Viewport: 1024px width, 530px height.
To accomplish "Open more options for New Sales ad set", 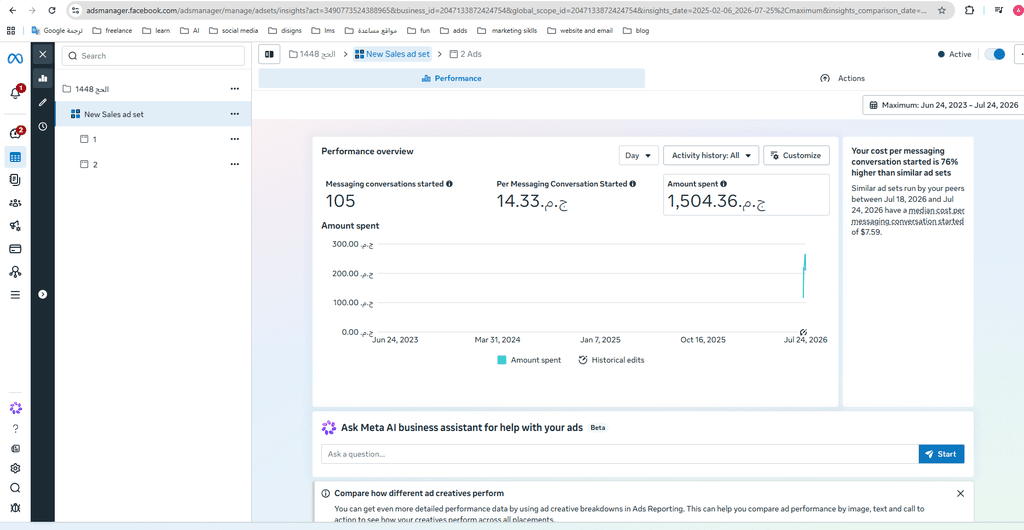I will tap(234, 114).
